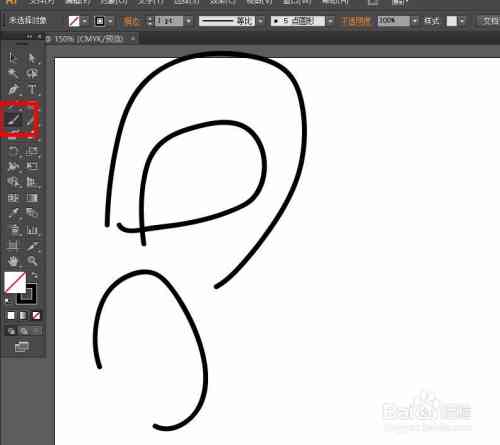Enable Draw Normal mode
The image size is (500, 445).
(x=11, y=331)
